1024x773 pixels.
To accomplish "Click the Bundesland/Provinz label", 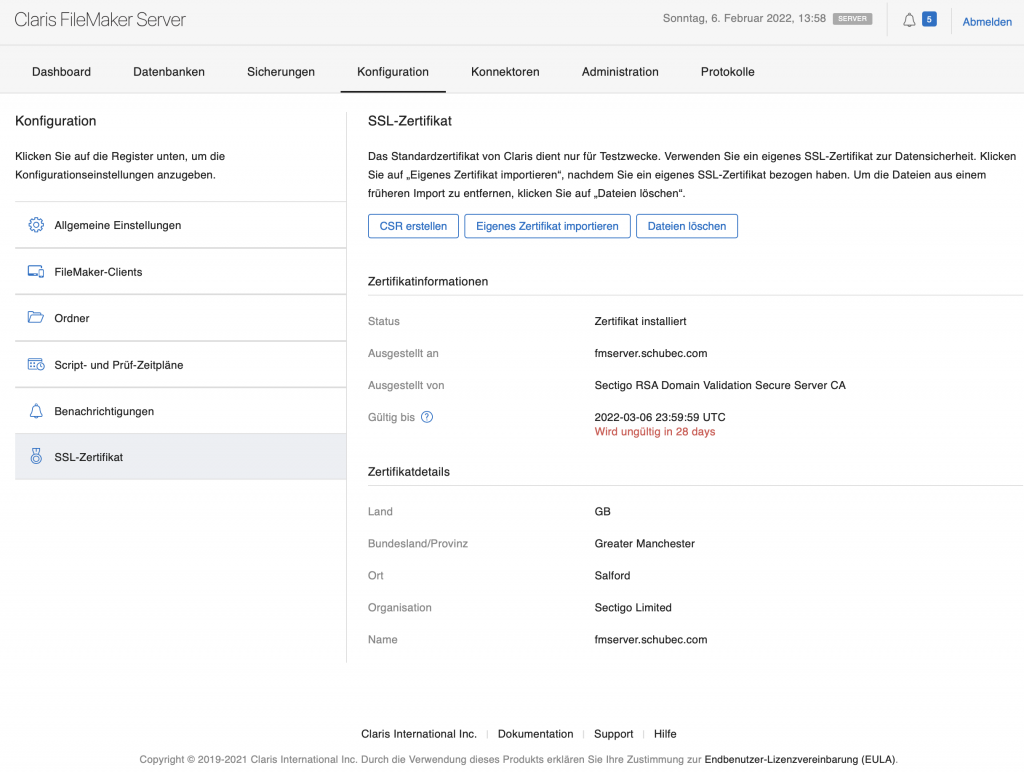I will (x=418, y=543).
